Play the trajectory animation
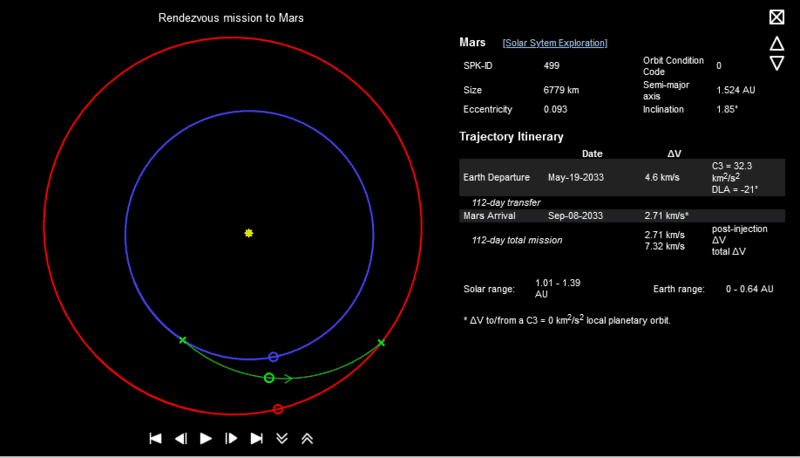The image size is (800, 458). [206, 439]
